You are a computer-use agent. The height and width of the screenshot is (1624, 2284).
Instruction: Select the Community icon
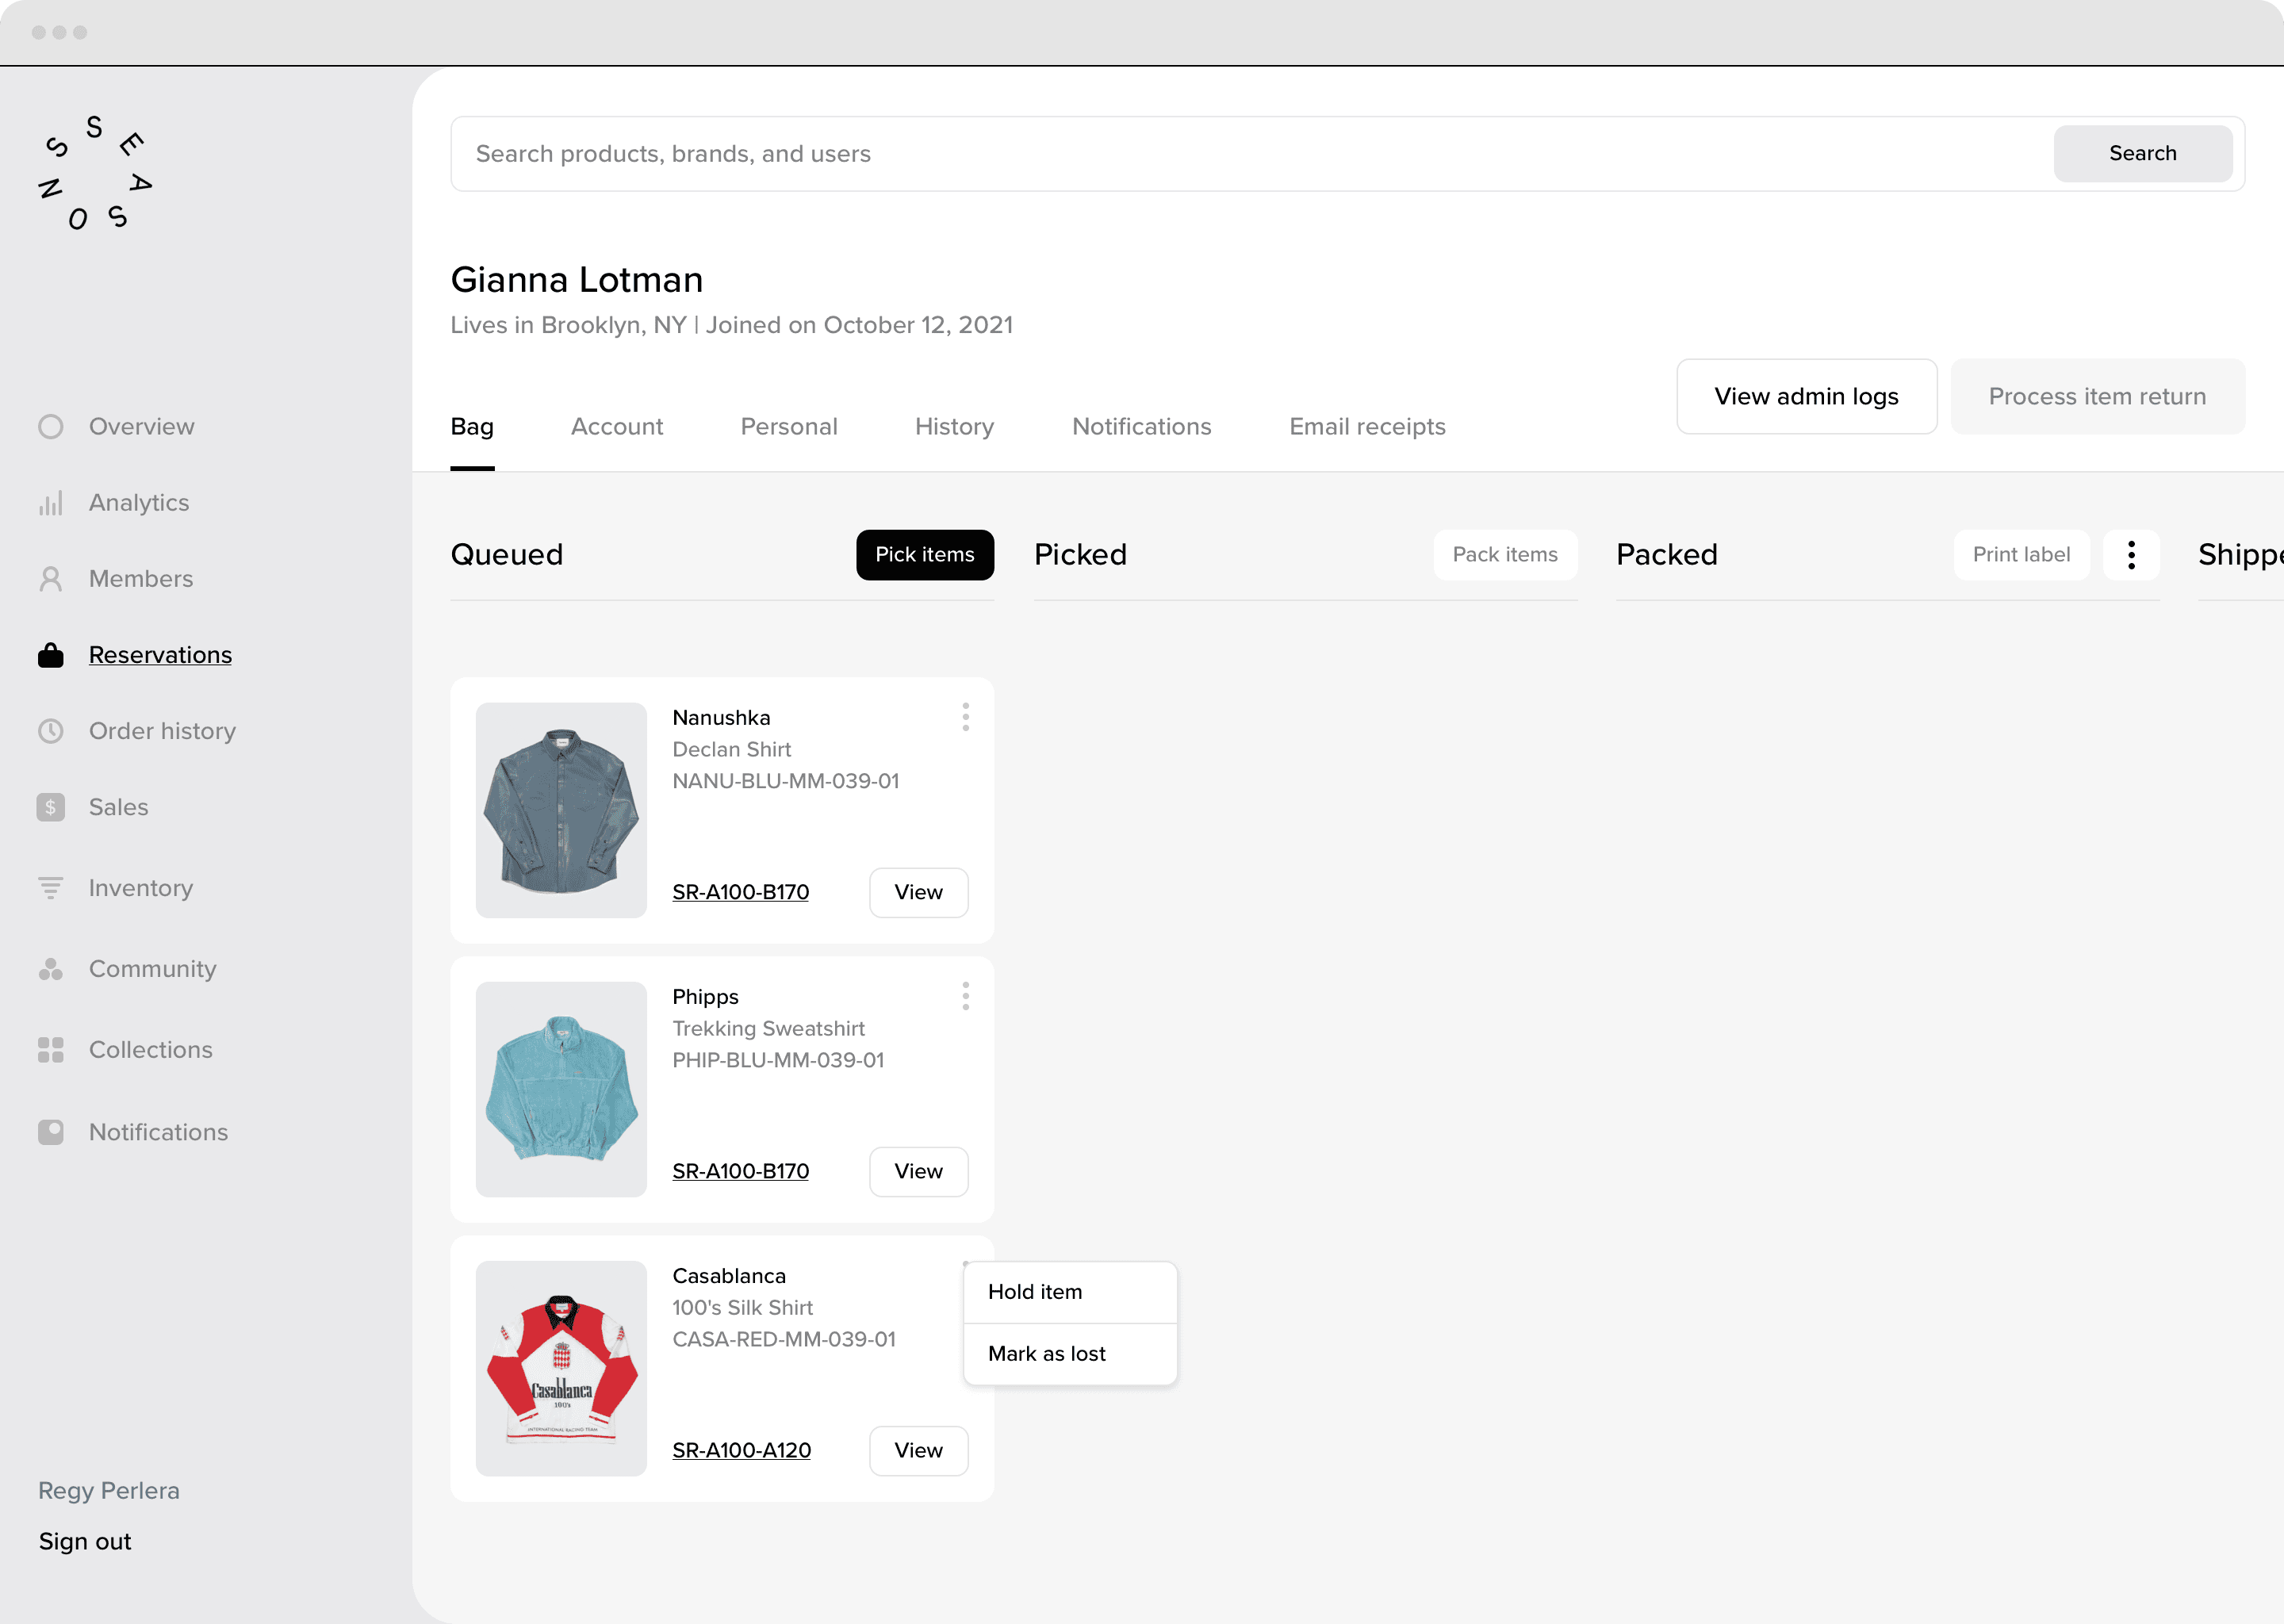(x=51, y=968)
